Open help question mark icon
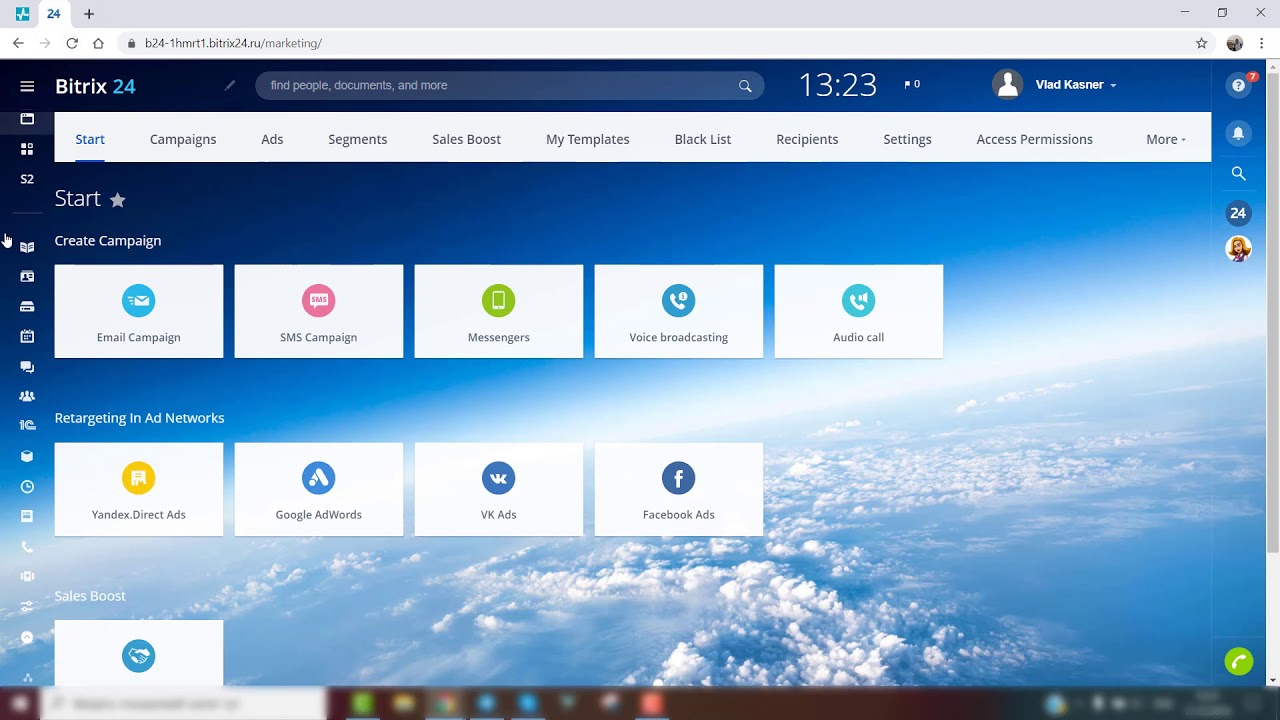The image size is (1280, 720). coord(1239,85)
